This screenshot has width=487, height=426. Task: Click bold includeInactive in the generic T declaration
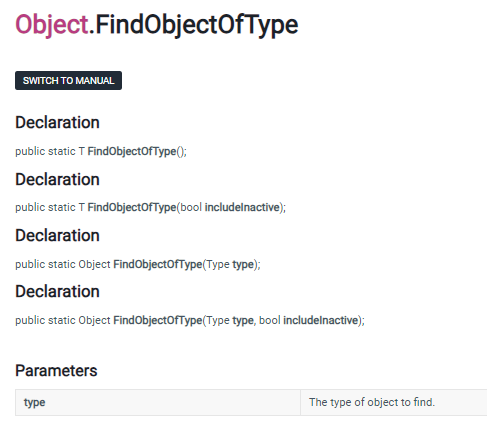click(x=242, y=207)
